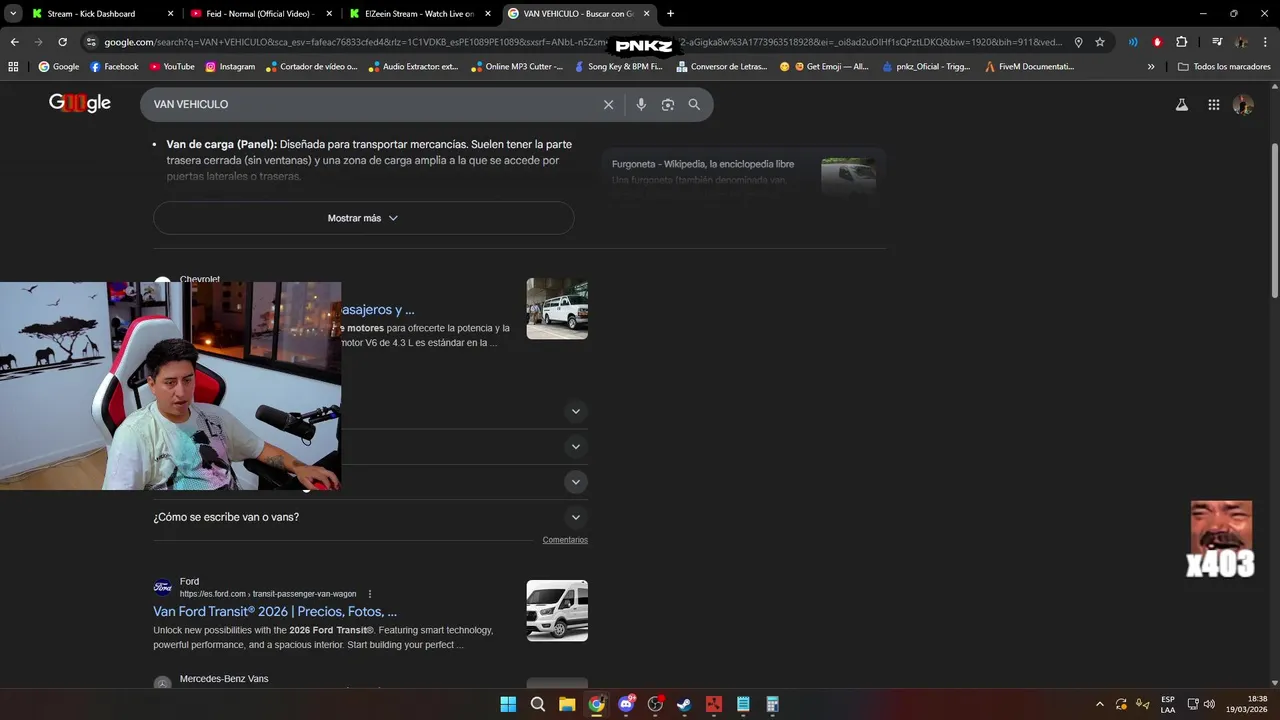The height and width of the screenshot is (720, 1280).
Task: Open three-dot options for the Ford result
Action: point(370,594)
